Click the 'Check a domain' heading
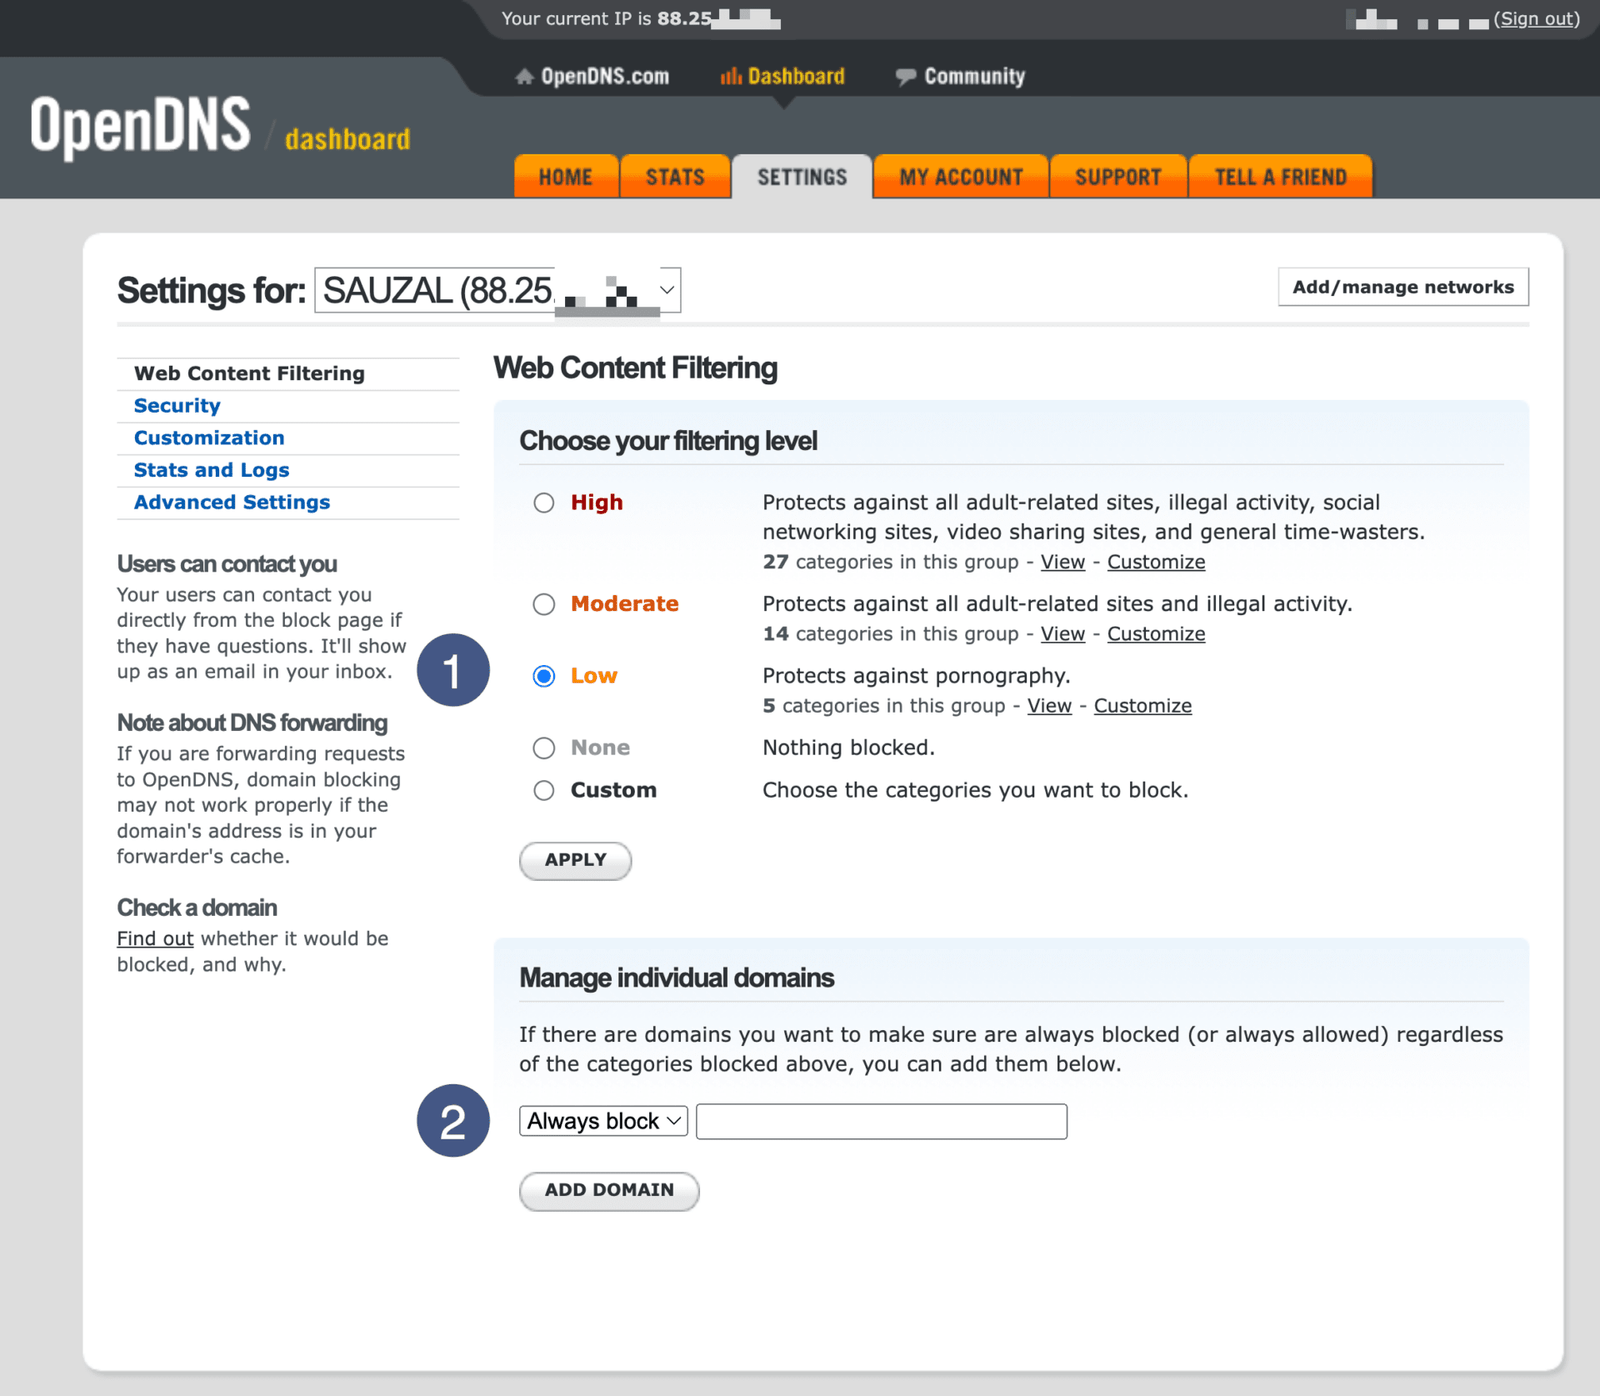Image resolution: width=1600 pixels, height=1396 pixels. point(197,908)
